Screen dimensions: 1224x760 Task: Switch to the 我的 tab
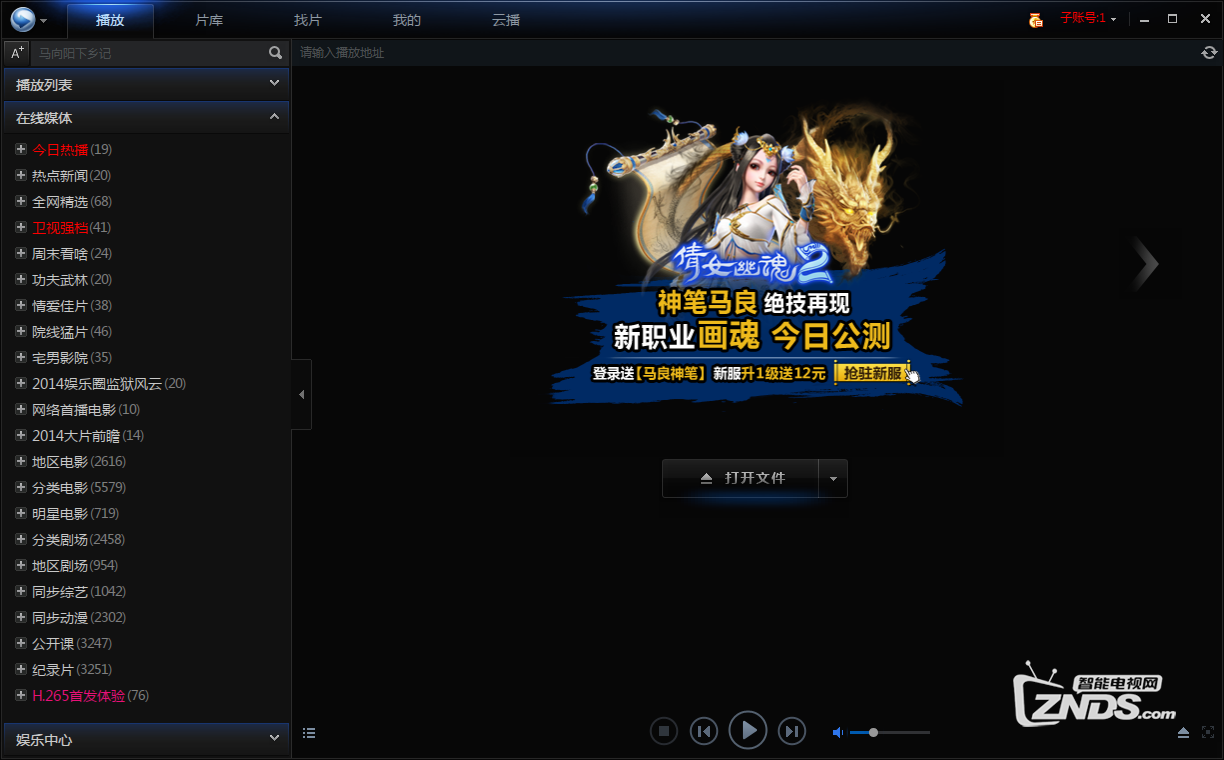pos(407,20)
